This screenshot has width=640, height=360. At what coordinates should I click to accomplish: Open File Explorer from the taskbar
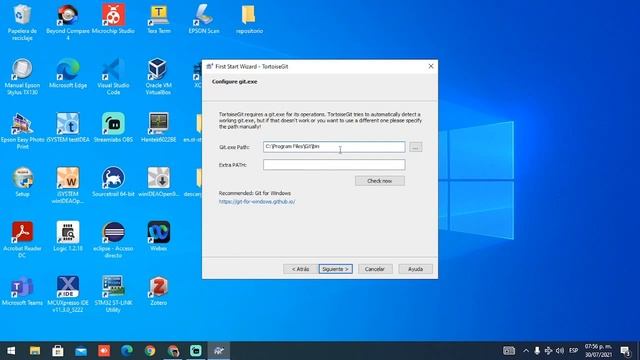pos(35,351)
